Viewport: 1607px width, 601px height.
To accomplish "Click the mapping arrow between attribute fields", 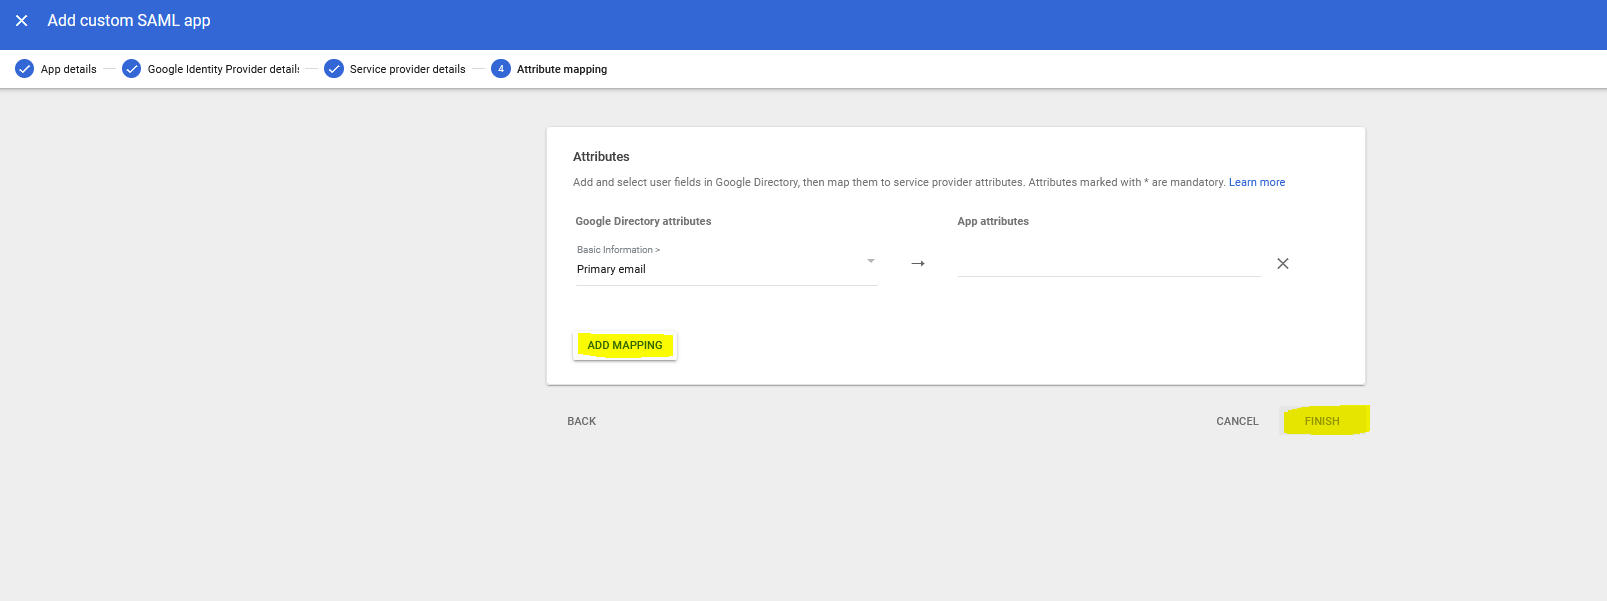I will tap(918, 264).
